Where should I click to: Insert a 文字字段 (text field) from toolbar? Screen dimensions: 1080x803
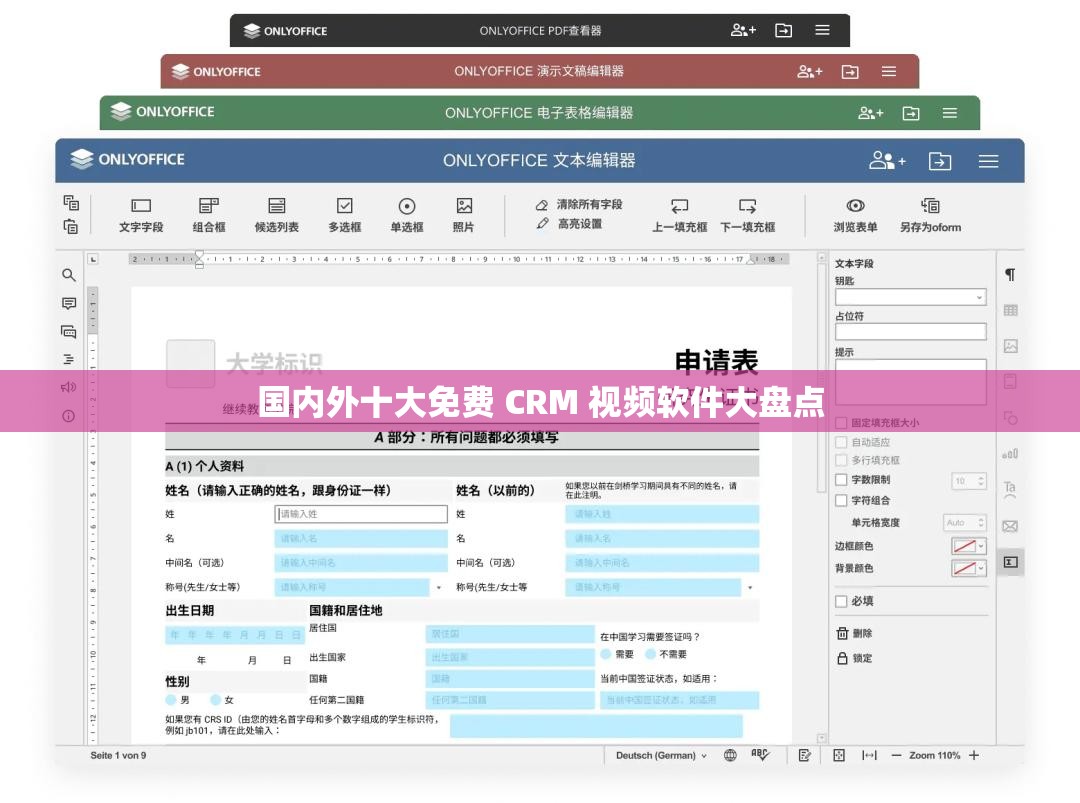[x=140, y=214]
